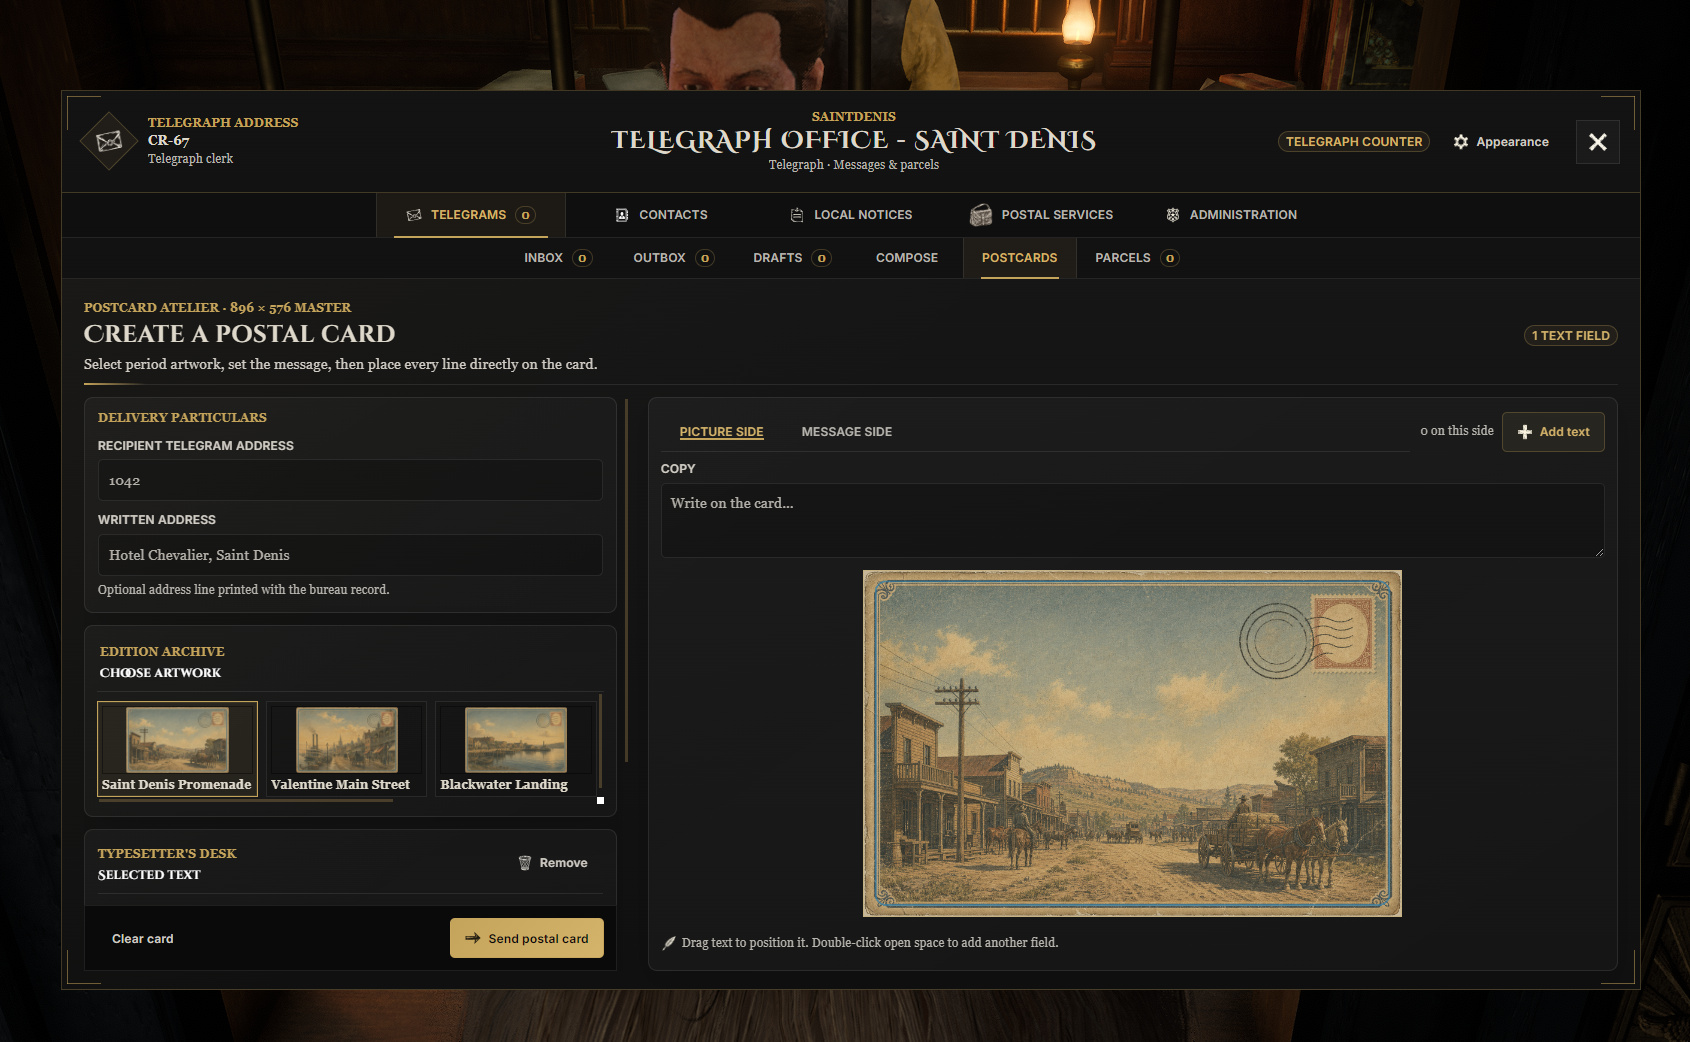Click the left panel vertical scrollbar
The image size is (1690, 1042).
(626, 580)
